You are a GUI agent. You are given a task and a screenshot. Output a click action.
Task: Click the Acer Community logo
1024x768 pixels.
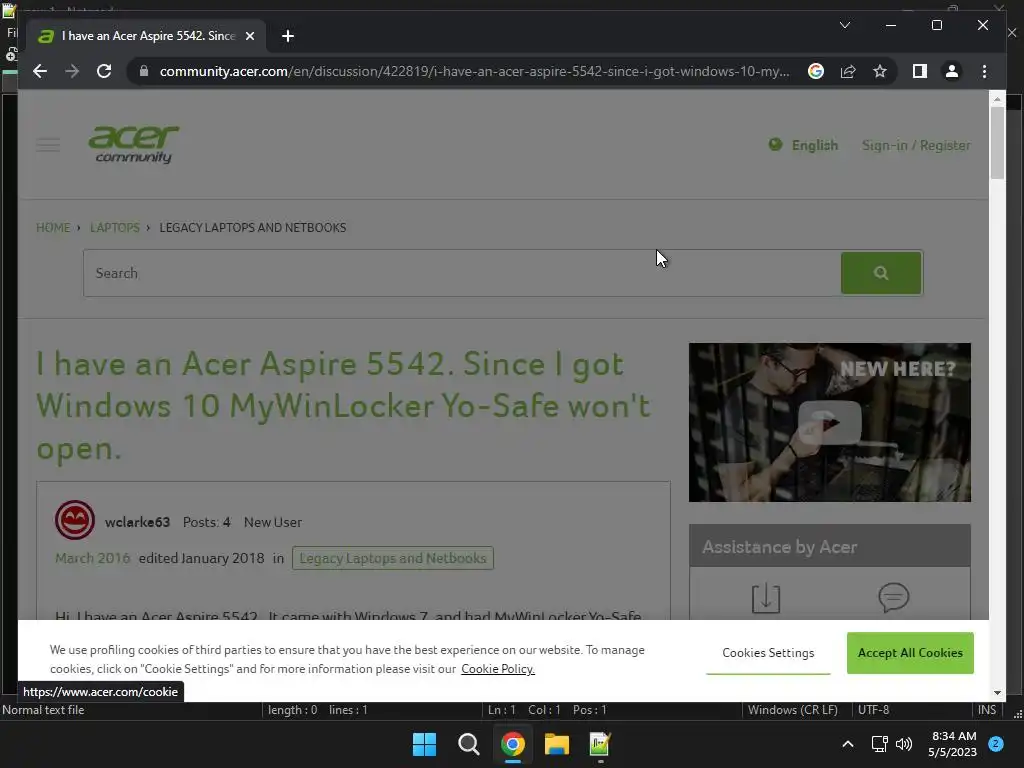coord(133,144)
